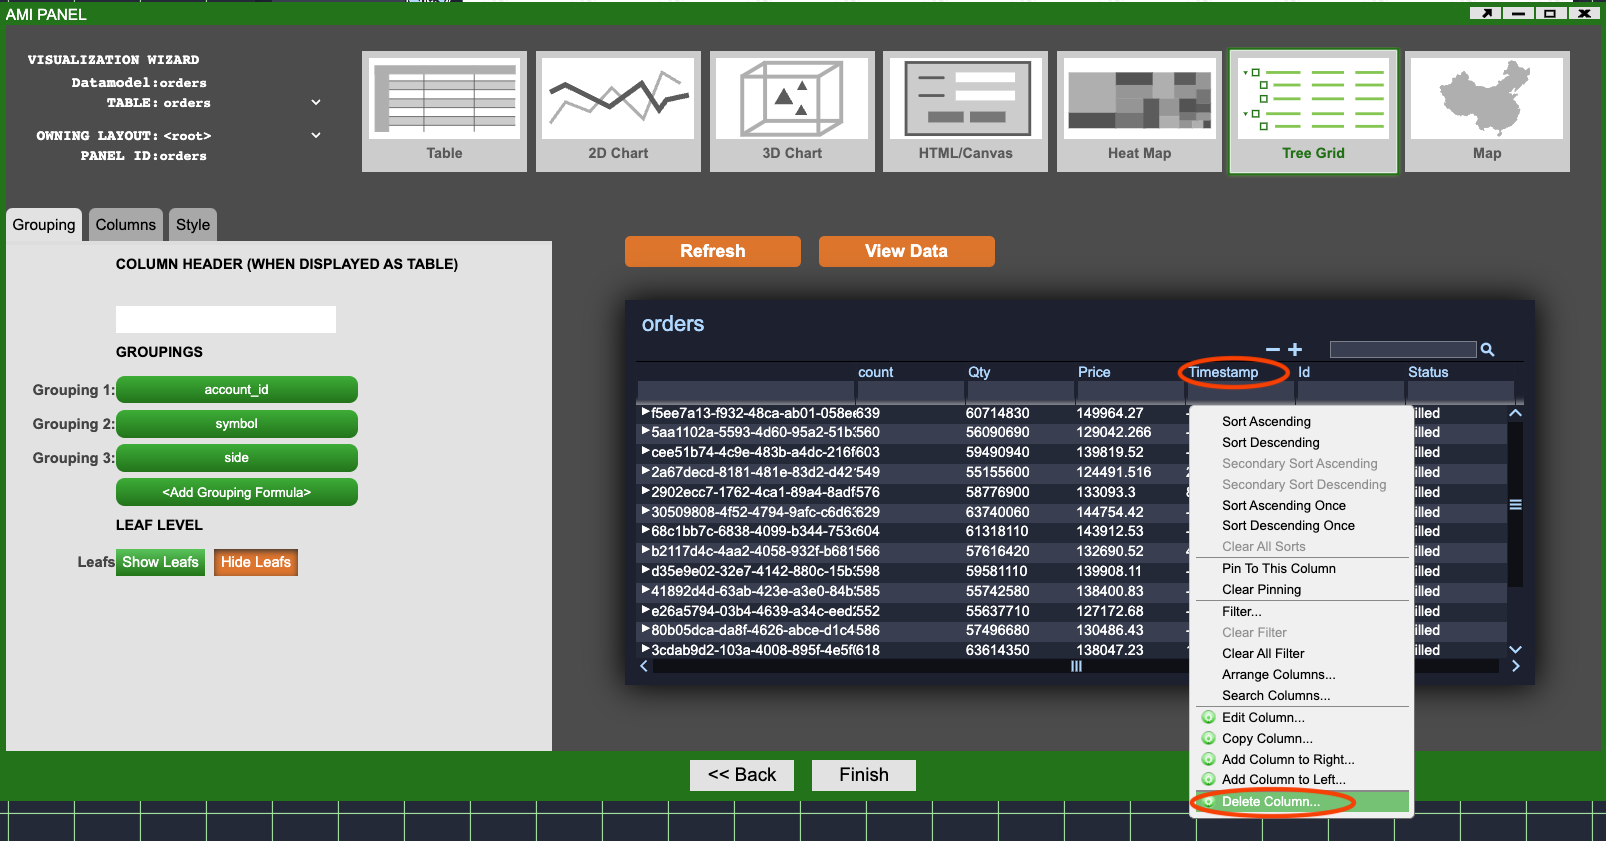
Task: Click the column header text input field
Action: (226, 319)
